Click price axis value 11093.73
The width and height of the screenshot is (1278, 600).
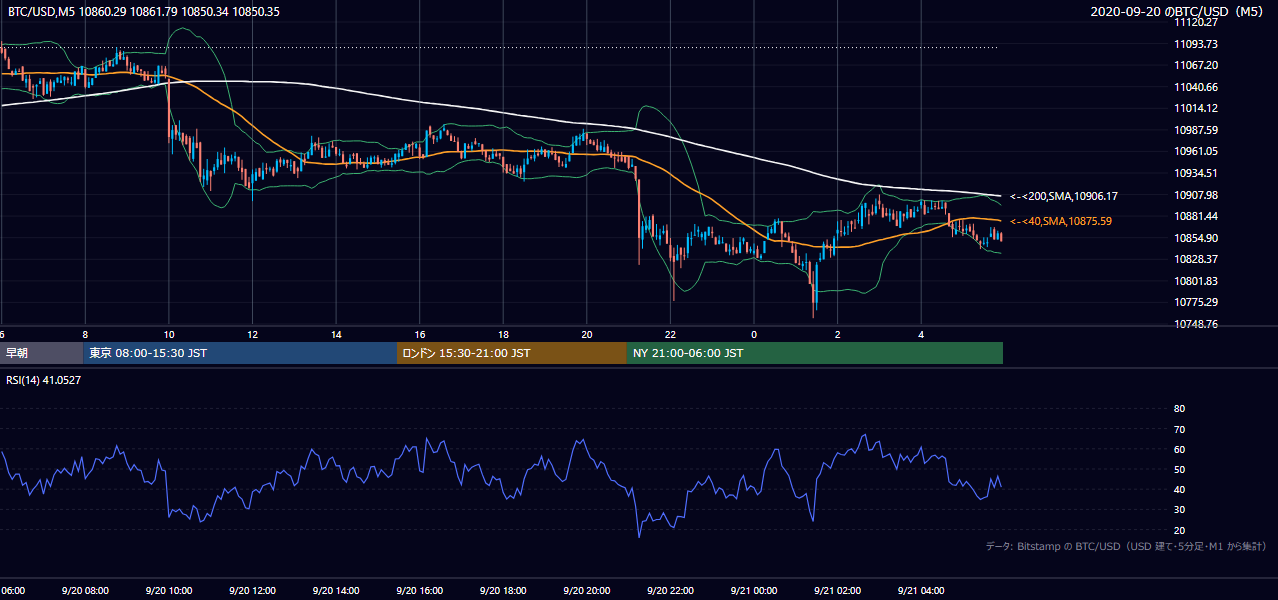point(1196,44)
